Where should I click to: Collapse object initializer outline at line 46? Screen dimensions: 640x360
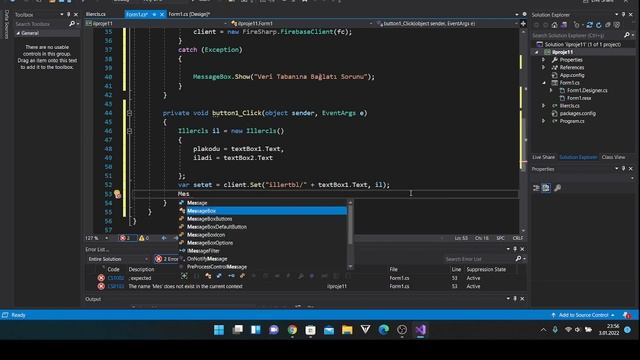129,131
